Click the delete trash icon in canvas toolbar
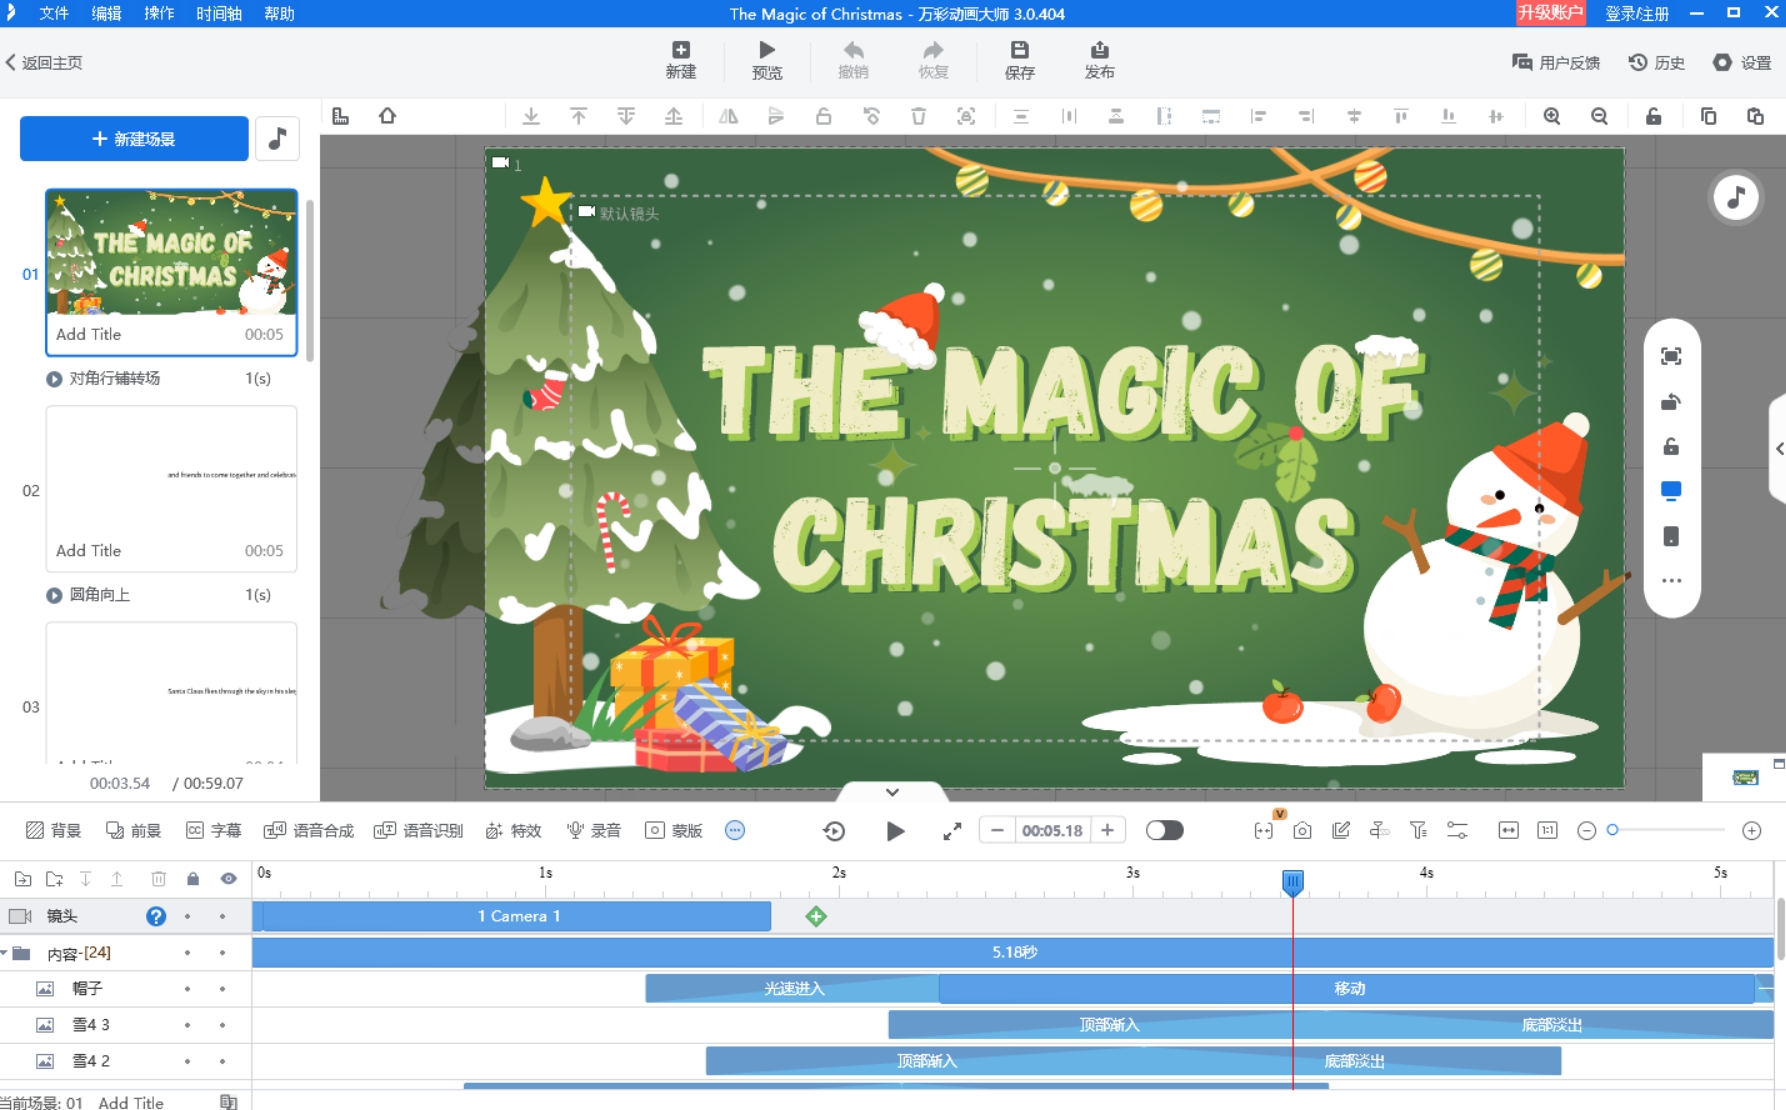Viewport: 1786px width, 1110px height. click(x=918, y=116)
